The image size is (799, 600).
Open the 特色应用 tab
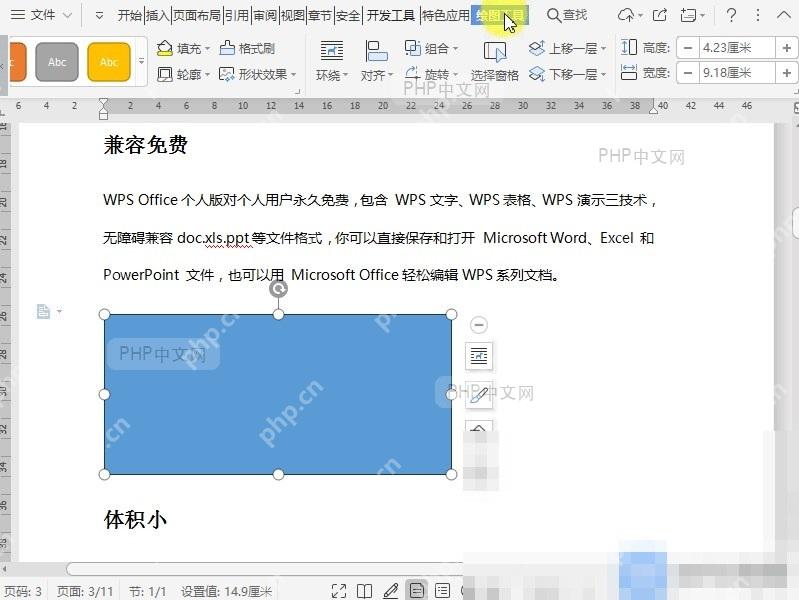pos(446,16)
